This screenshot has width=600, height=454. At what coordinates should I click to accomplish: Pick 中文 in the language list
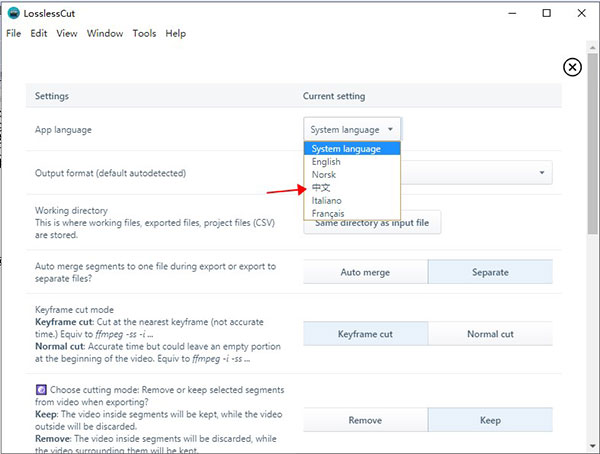point(321,188)
